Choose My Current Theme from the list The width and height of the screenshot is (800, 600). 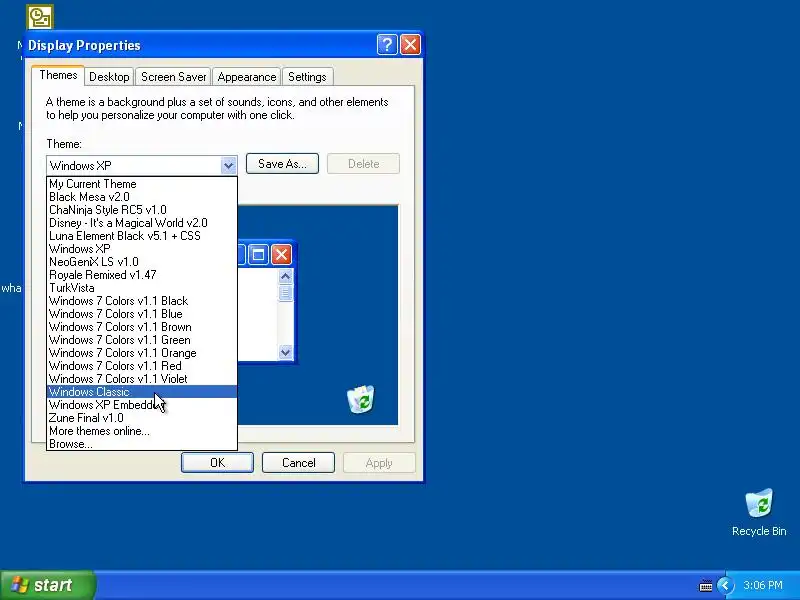click(142, 184)
